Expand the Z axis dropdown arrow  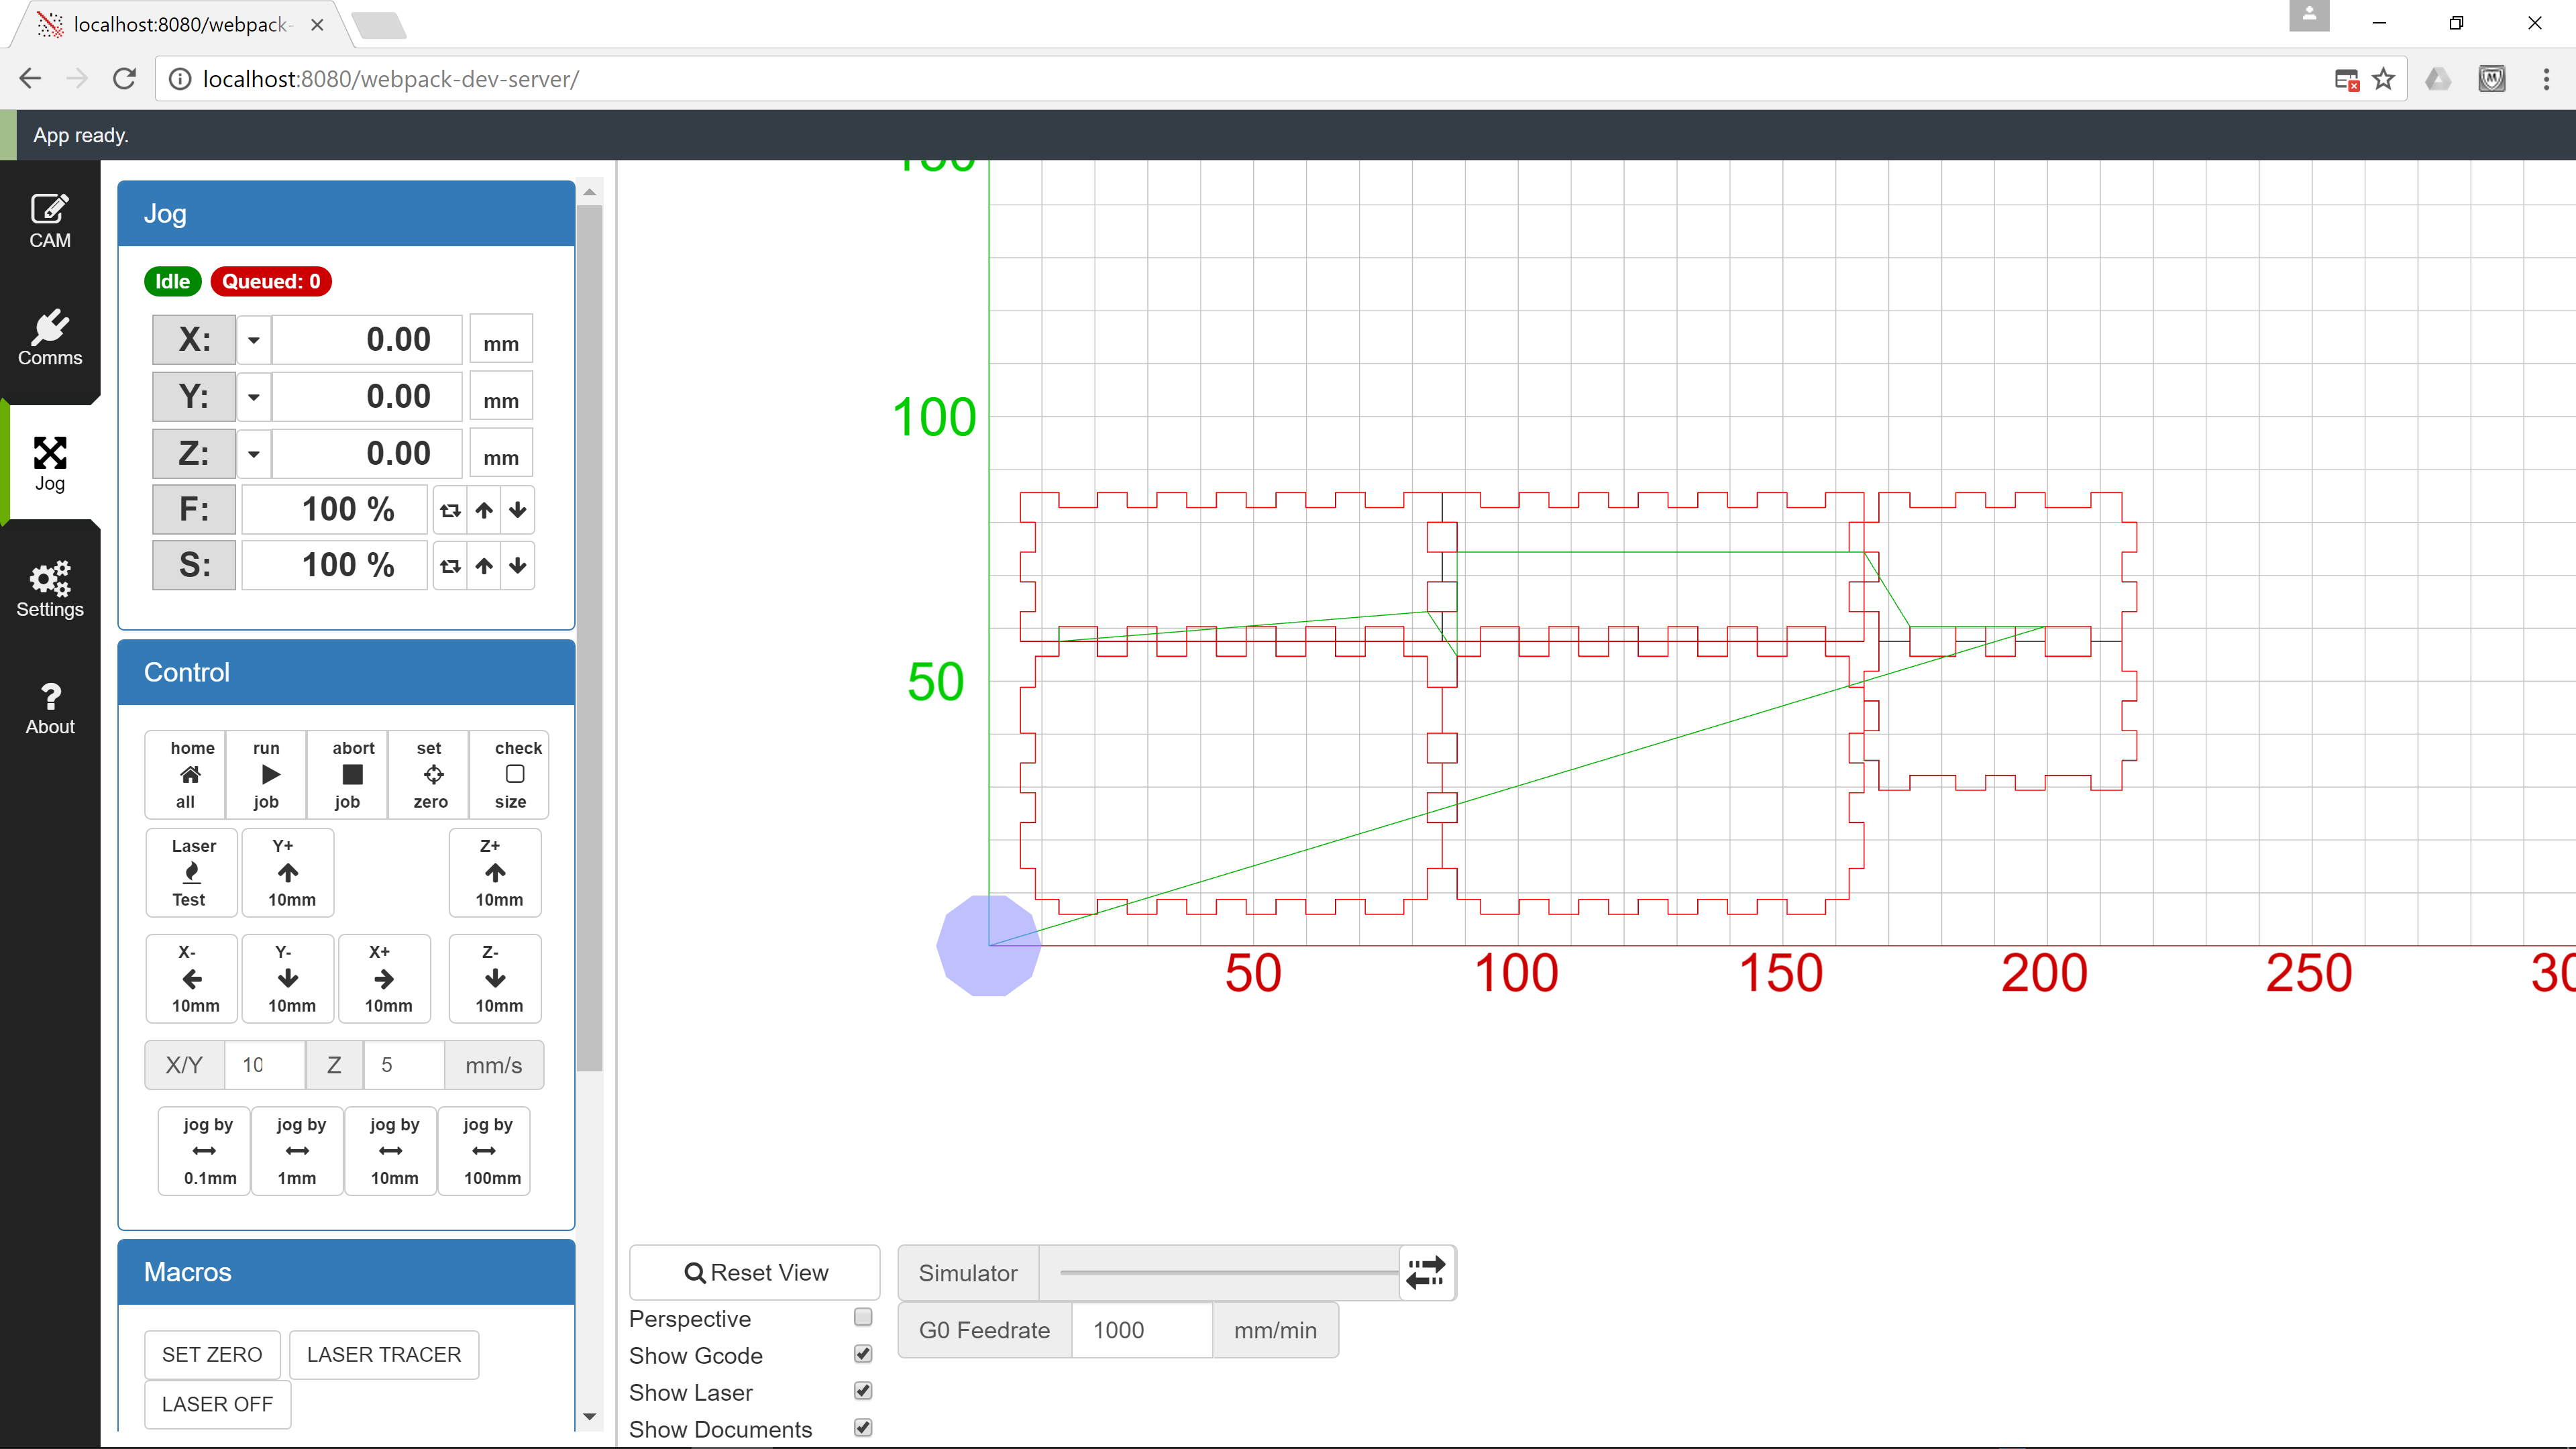pyautogui.click(x=254, y=454)
